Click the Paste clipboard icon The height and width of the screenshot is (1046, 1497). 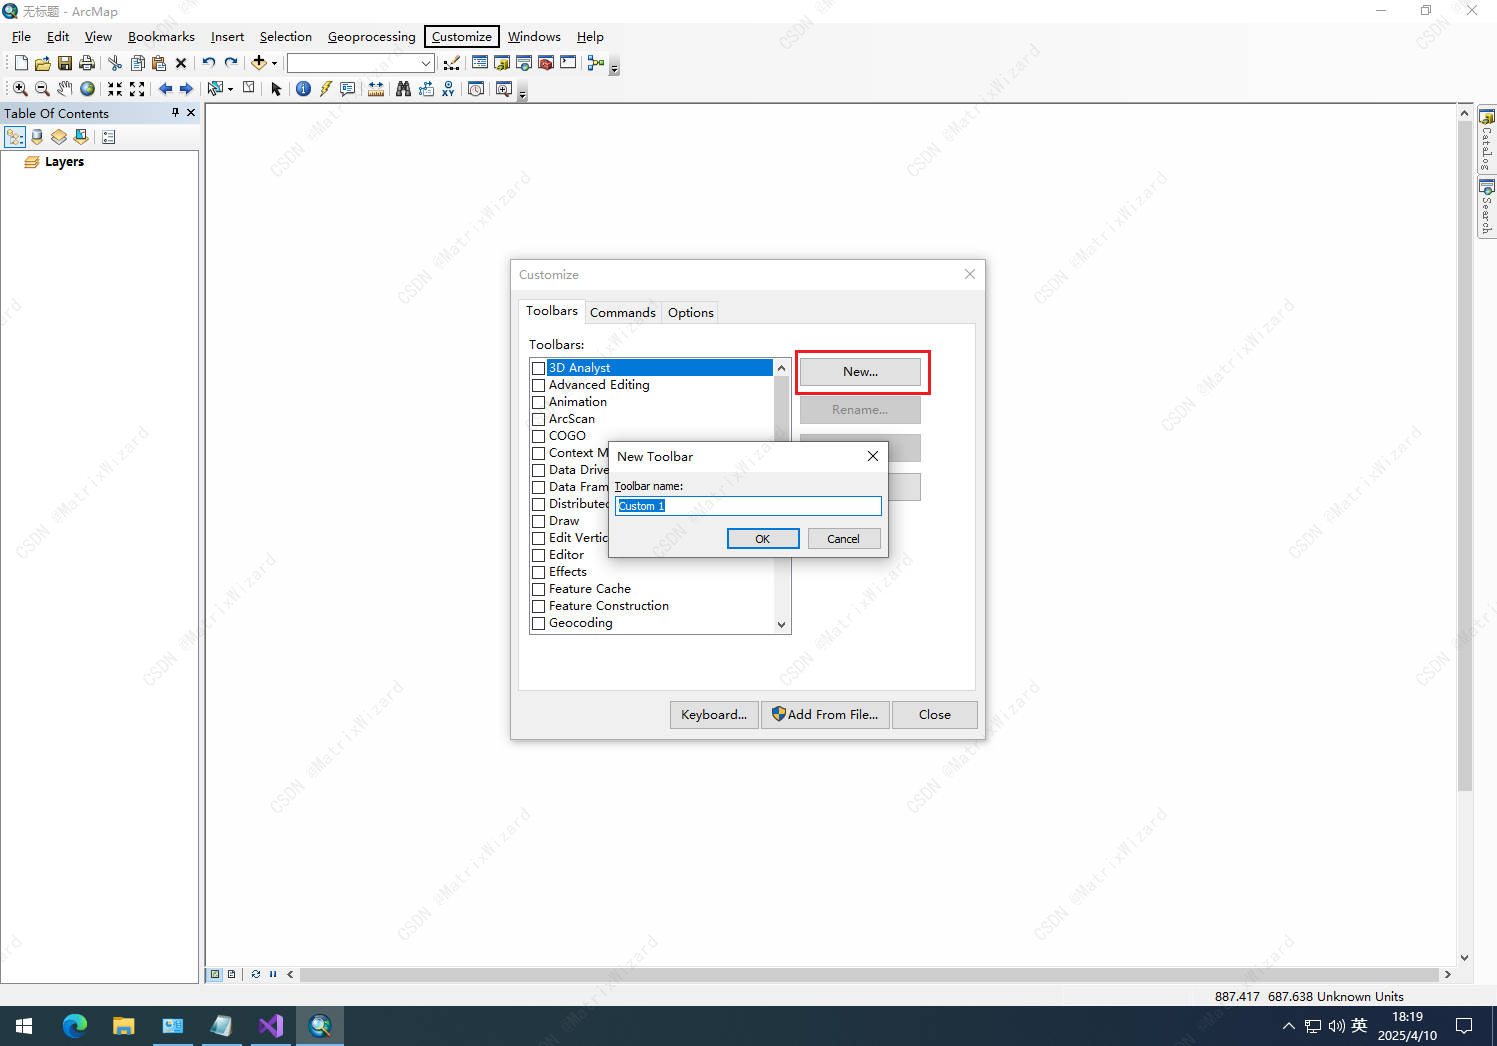[158, 63]
